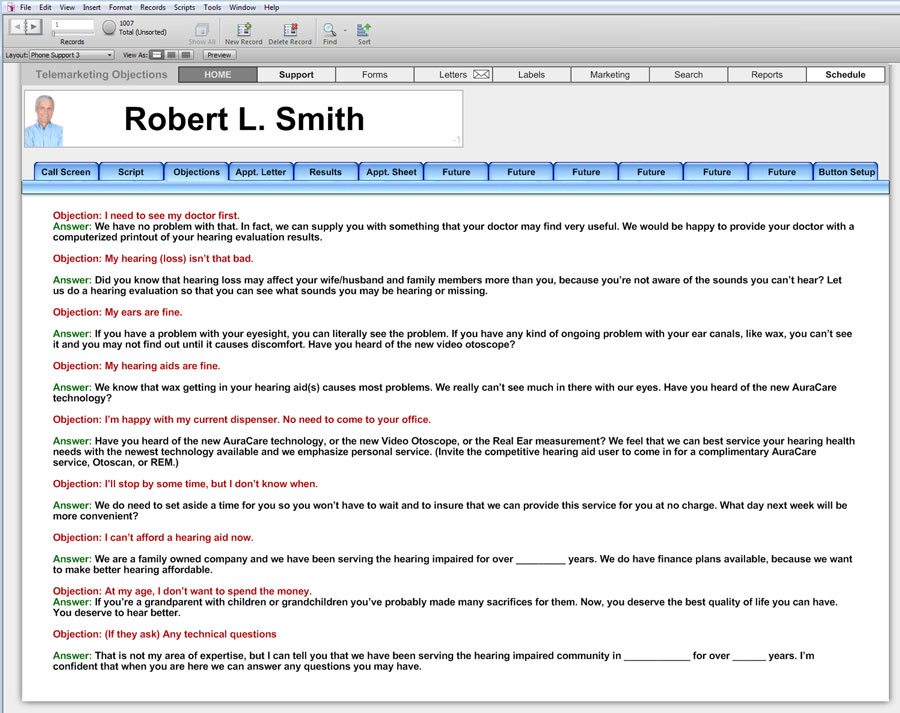Click "Objection: I can't afford a hearing aid now."
The width and height of the screenshot is (900, 713).
[153, 537]
